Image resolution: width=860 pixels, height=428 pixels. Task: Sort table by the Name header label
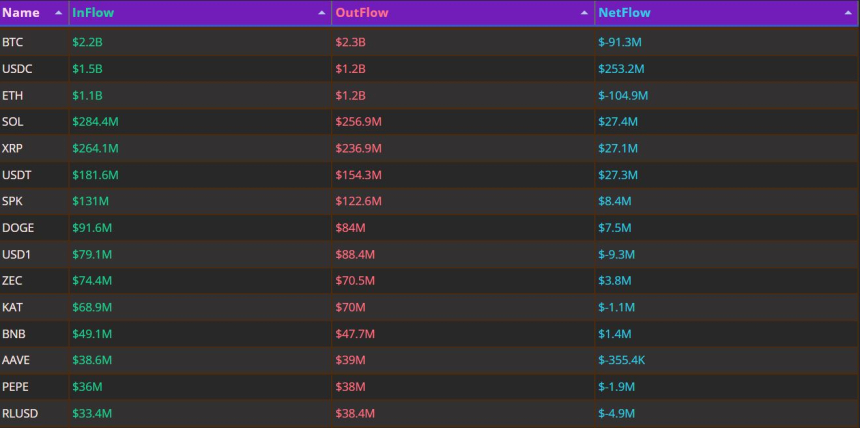[21, 13]
